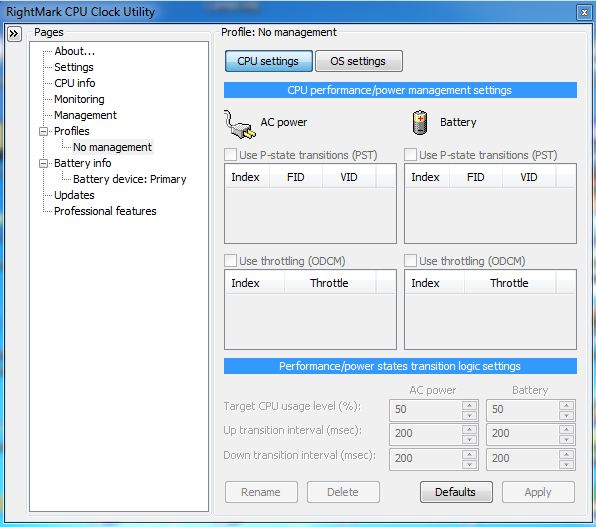The image size is (596, 527).
Task: Click Throttle column header in Battery throttling table
Action: tap(510, 283)
